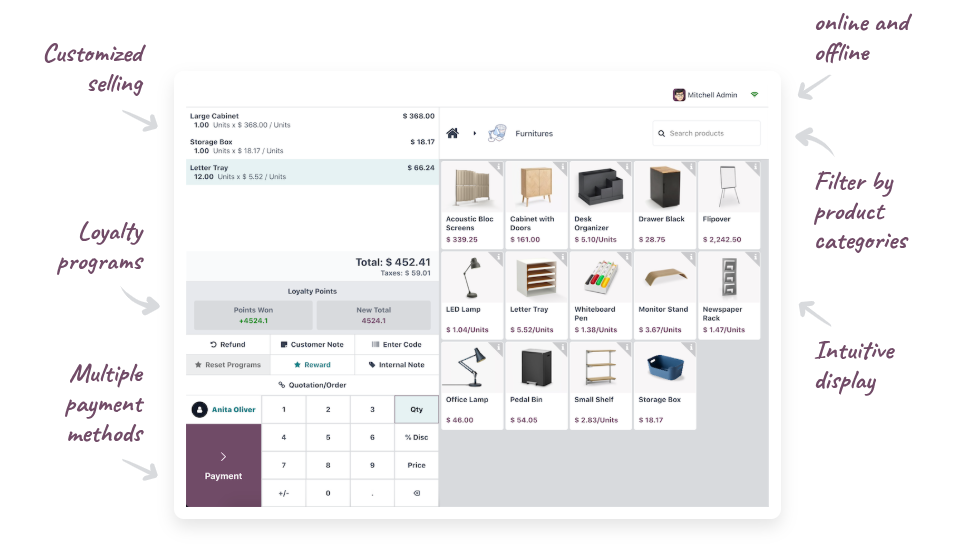Click the Reward button
Screen dimensions: 957x559
point(312,364)
